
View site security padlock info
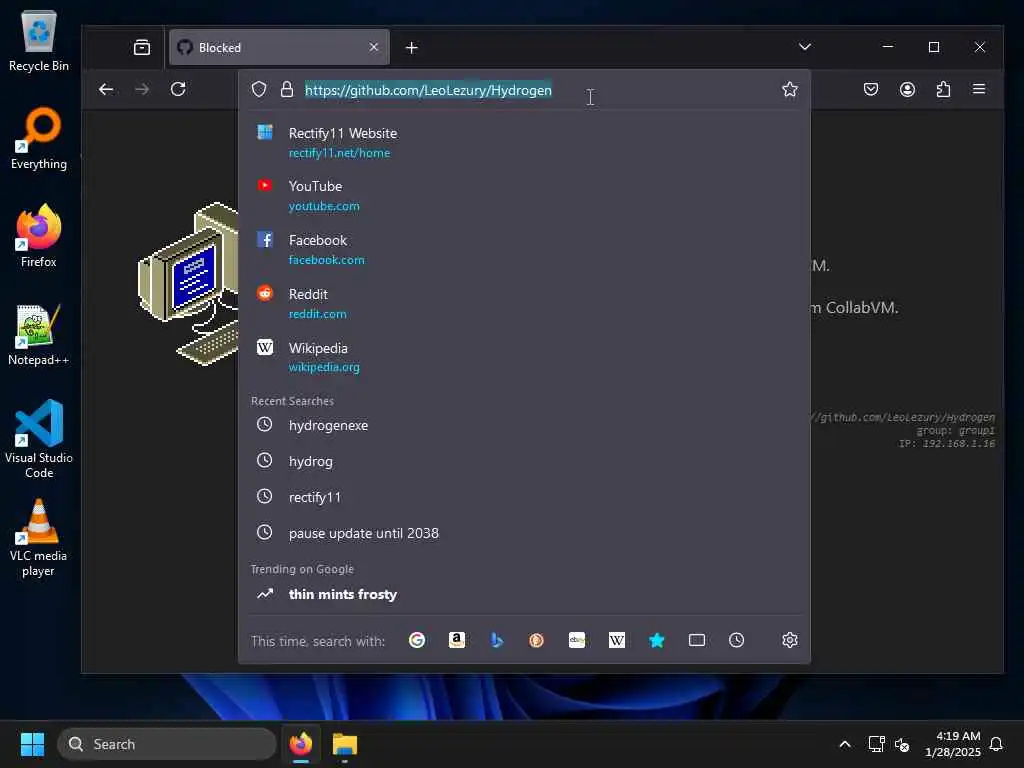287,89
